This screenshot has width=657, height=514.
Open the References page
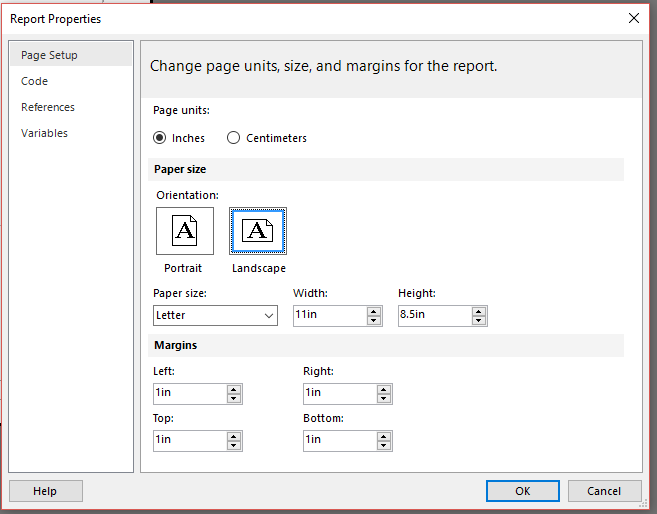pyautogui.click(x=48, y=107)
